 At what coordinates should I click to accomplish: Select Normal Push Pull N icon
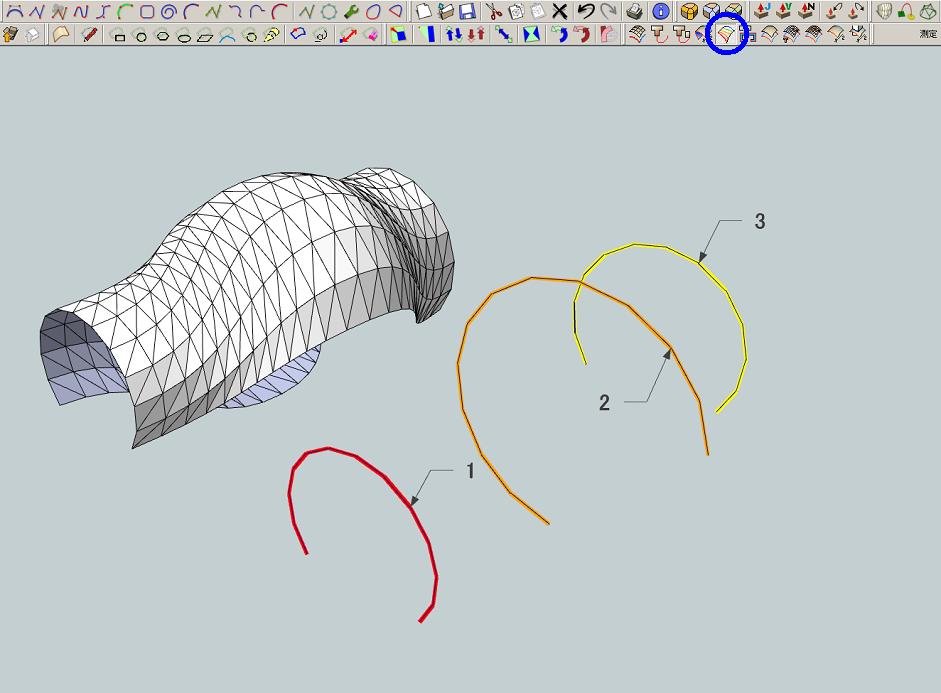(x=807, y=11)
